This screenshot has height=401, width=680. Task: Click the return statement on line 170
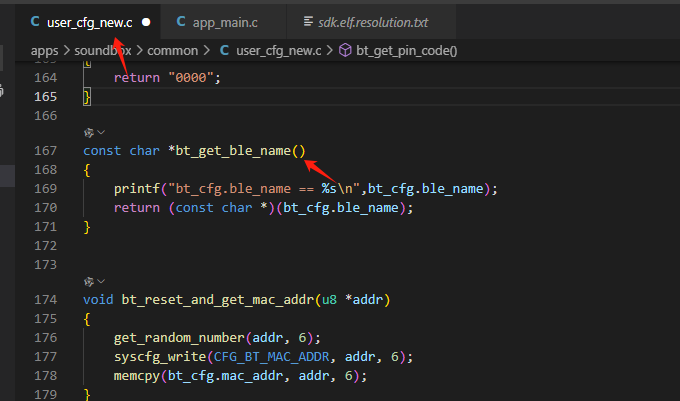[263, 208]
